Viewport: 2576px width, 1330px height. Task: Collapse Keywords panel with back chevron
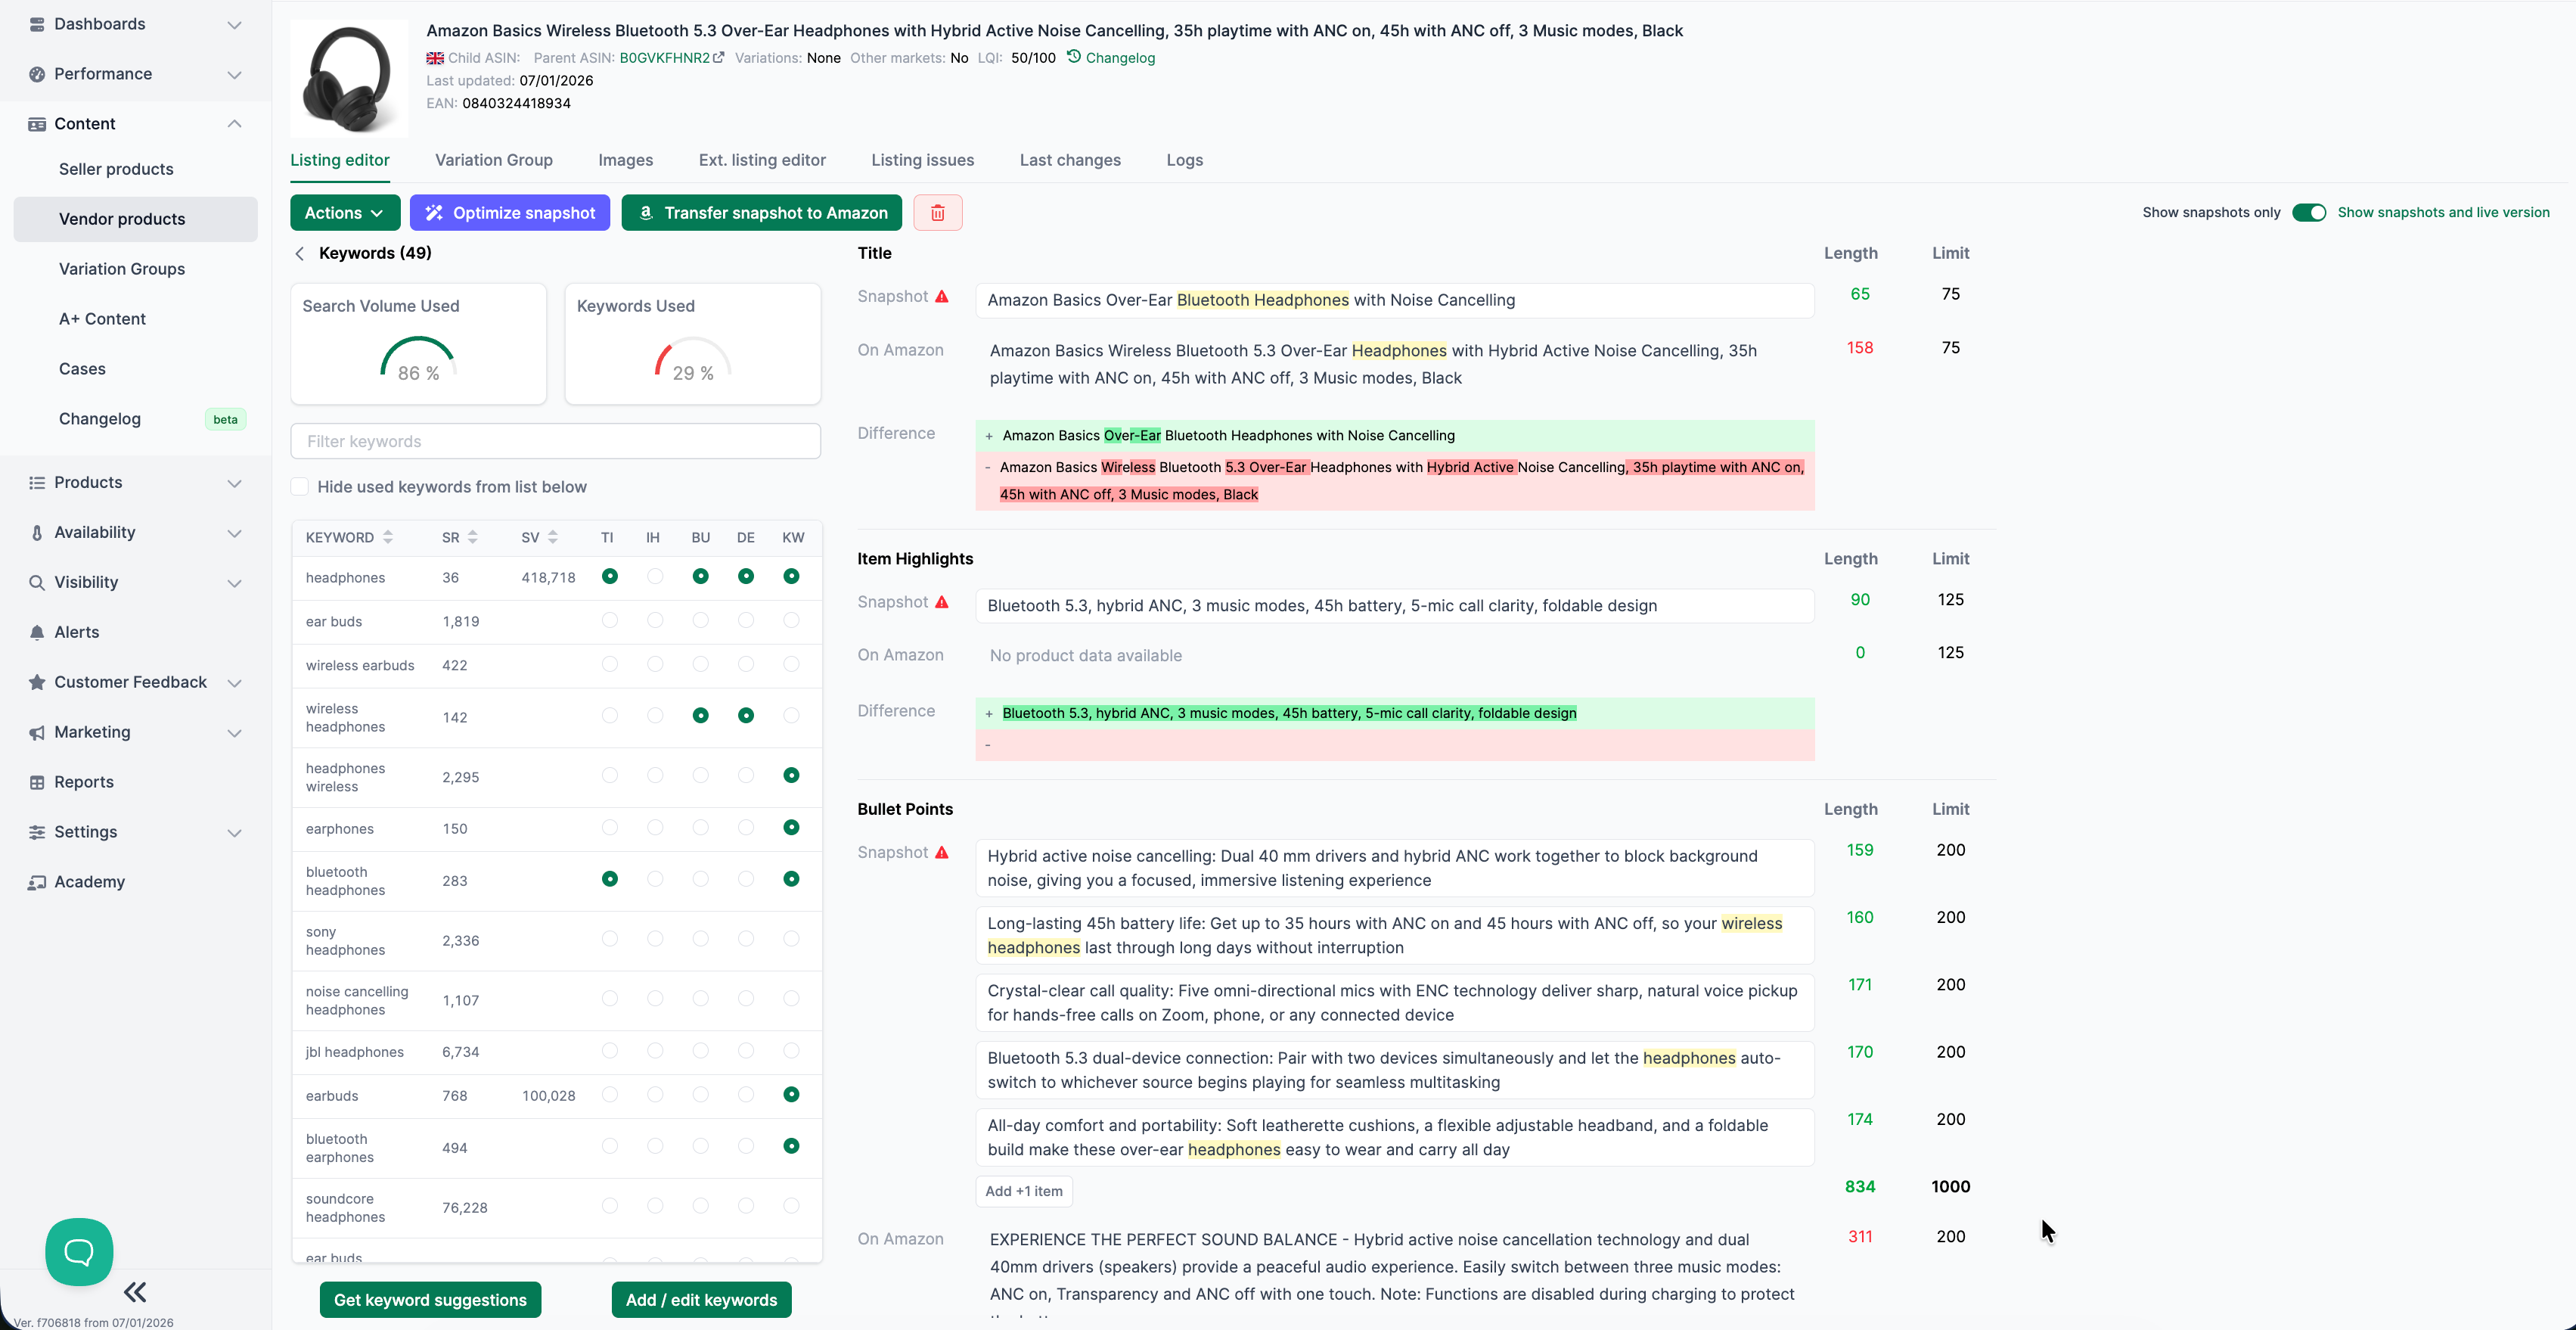coord(300,254)
